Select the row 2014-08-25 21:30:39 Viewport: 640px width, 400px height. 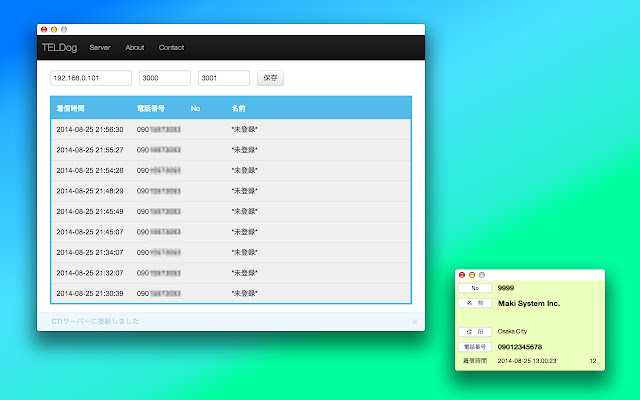coord(231,293)
